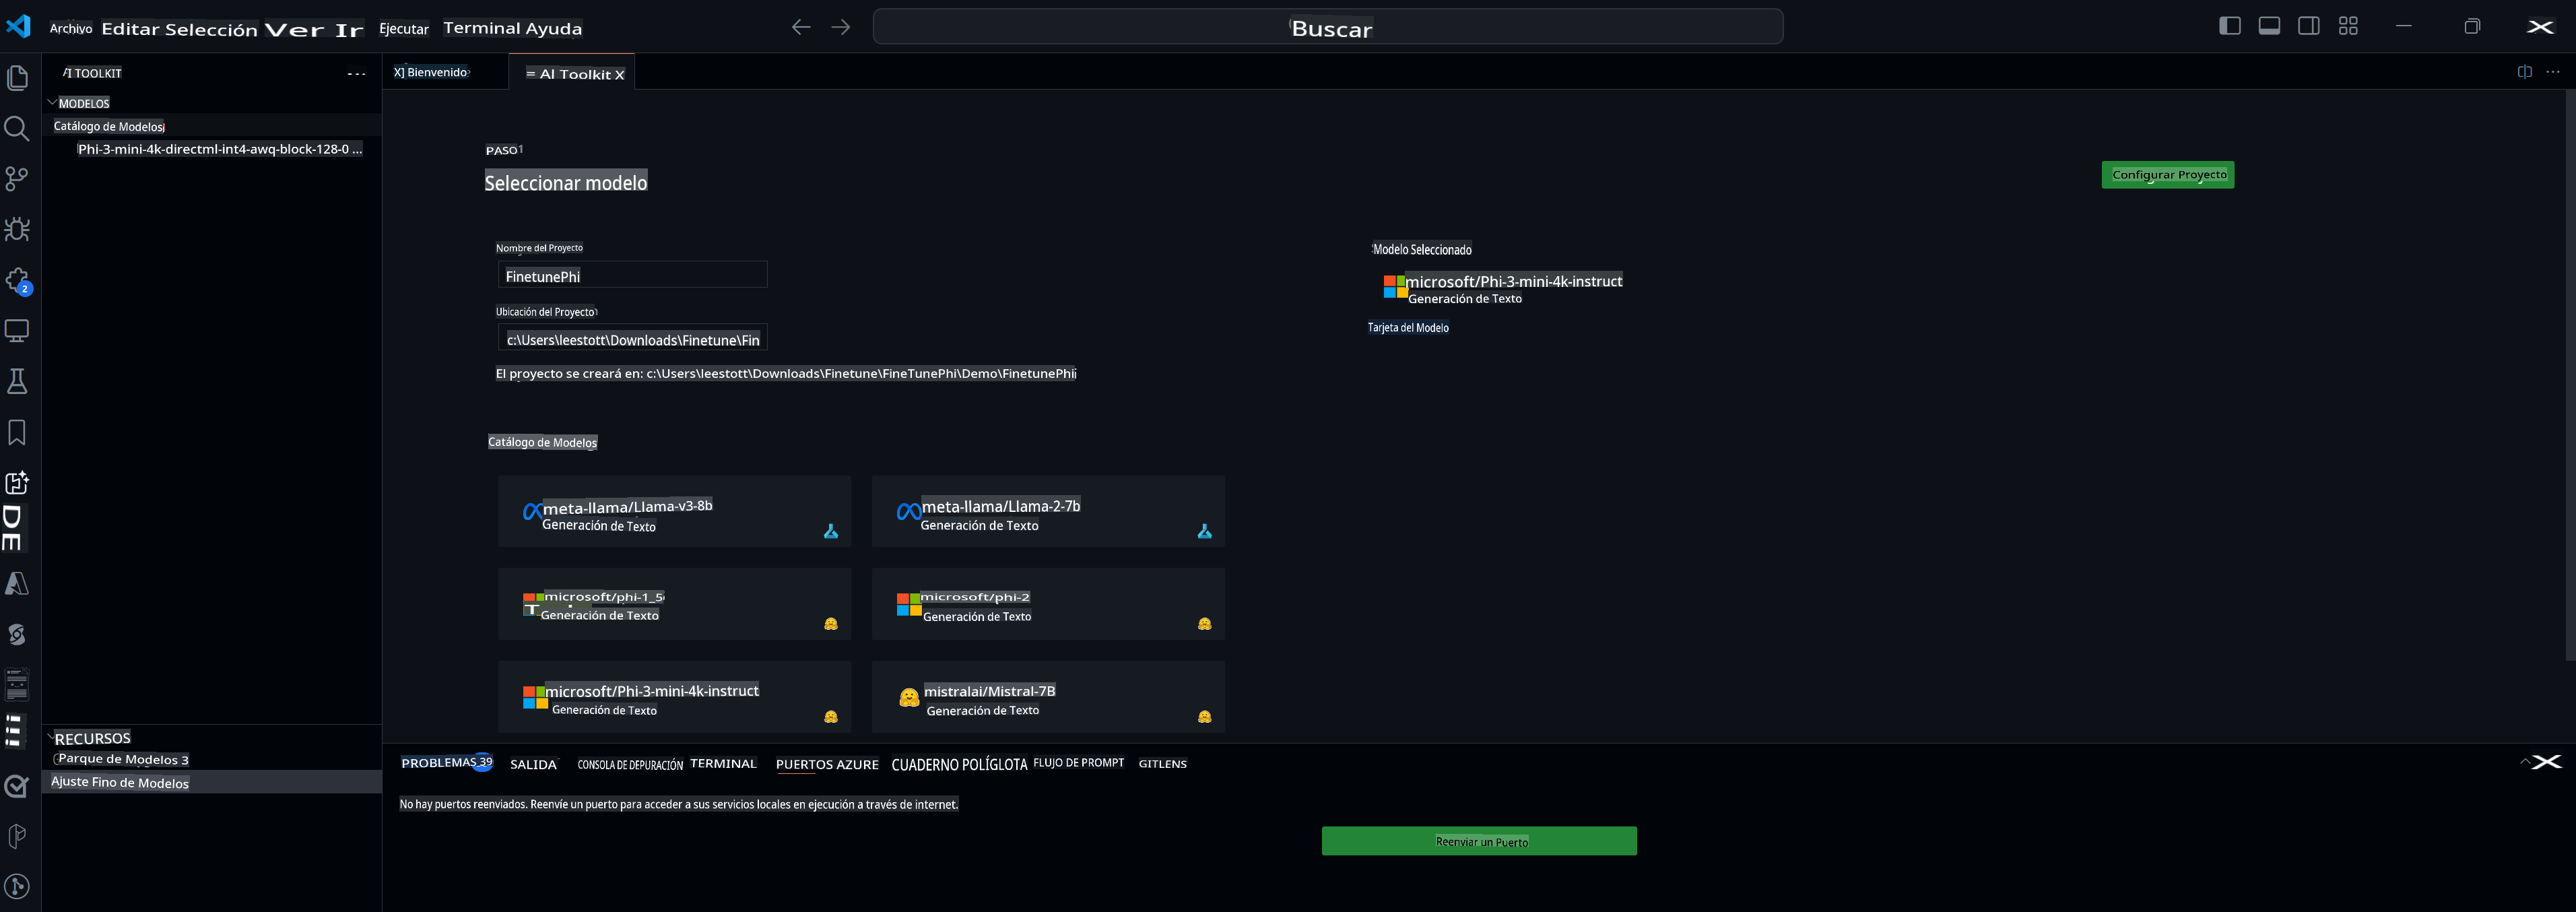Open editor More Actions ellipsis

pos(2553,72)
